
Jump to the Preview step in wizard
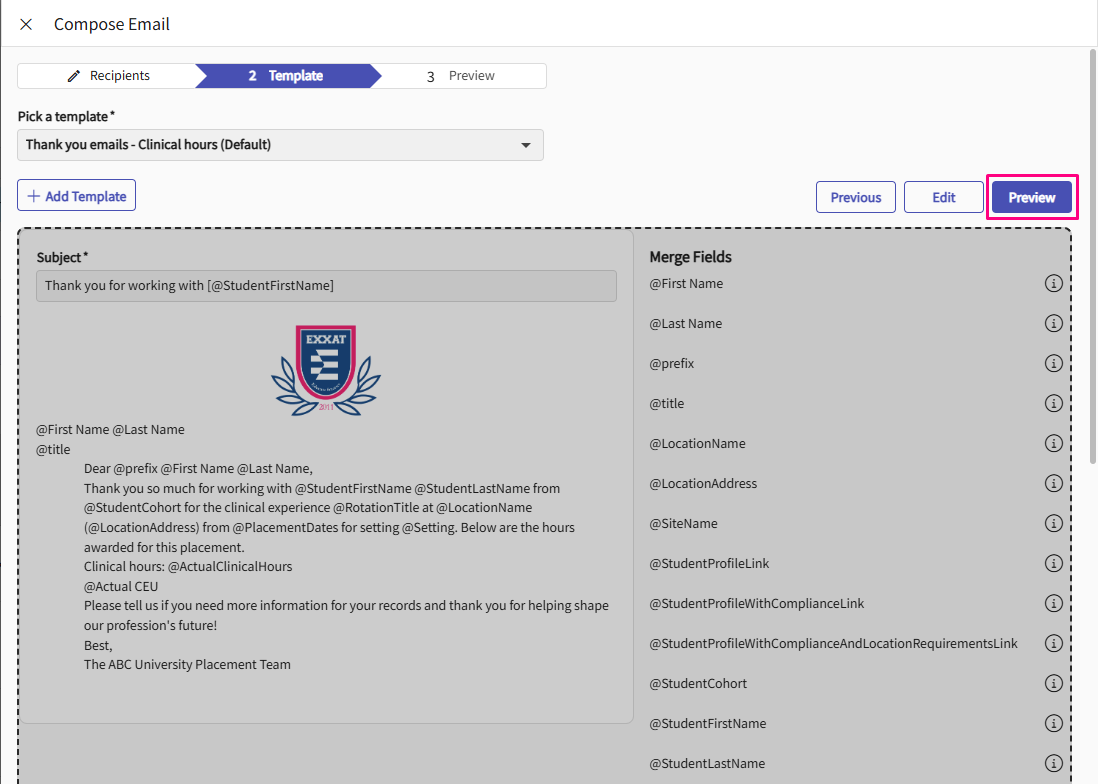tap(461, 76)
